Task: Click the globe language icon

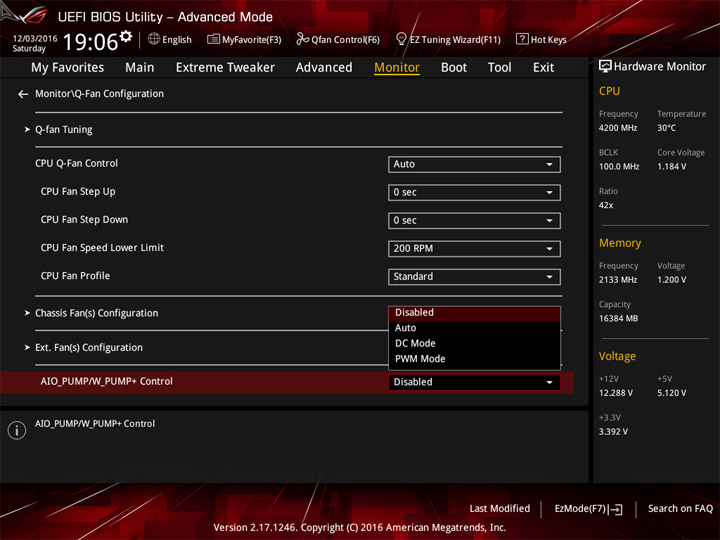Action: pyautogui.click(x=154, y=39)
